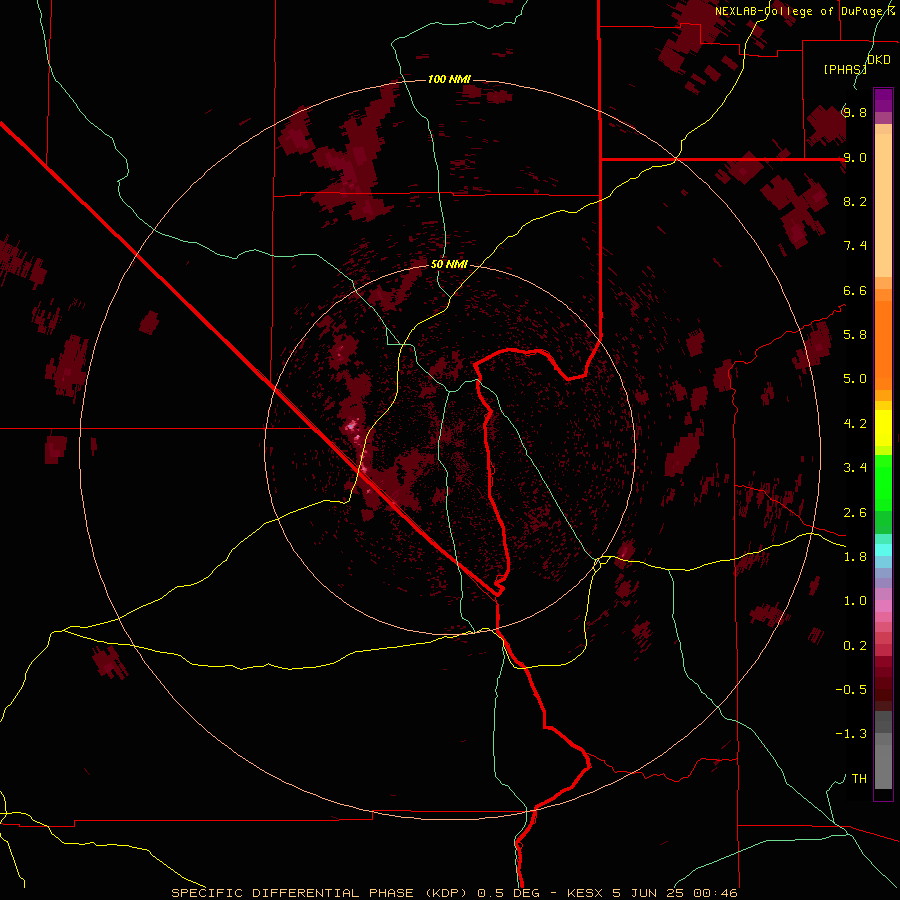900x900 pixels.
Task: Click the 5.0 value on the color scale
Action: tap(855, 379)
